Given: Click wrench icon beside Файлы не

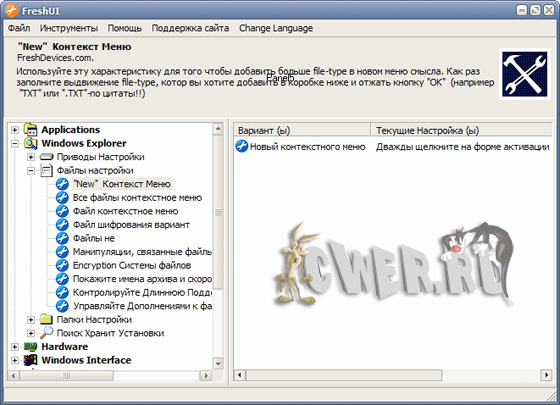Looking at the screenshot, I should [62, 238].
